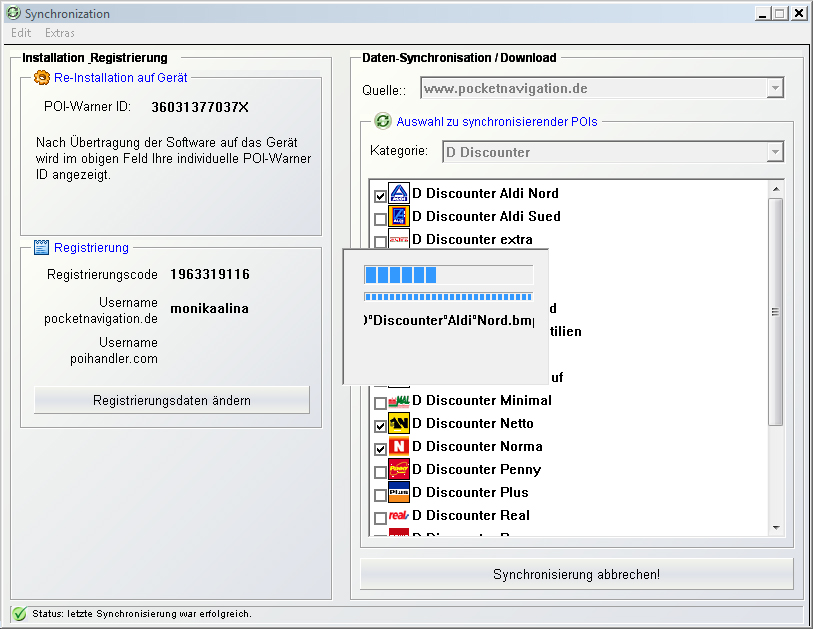Click the Aldi Sued logo icon
The width and height of the screenshot is (813, 629).
[x=399, y=217]
